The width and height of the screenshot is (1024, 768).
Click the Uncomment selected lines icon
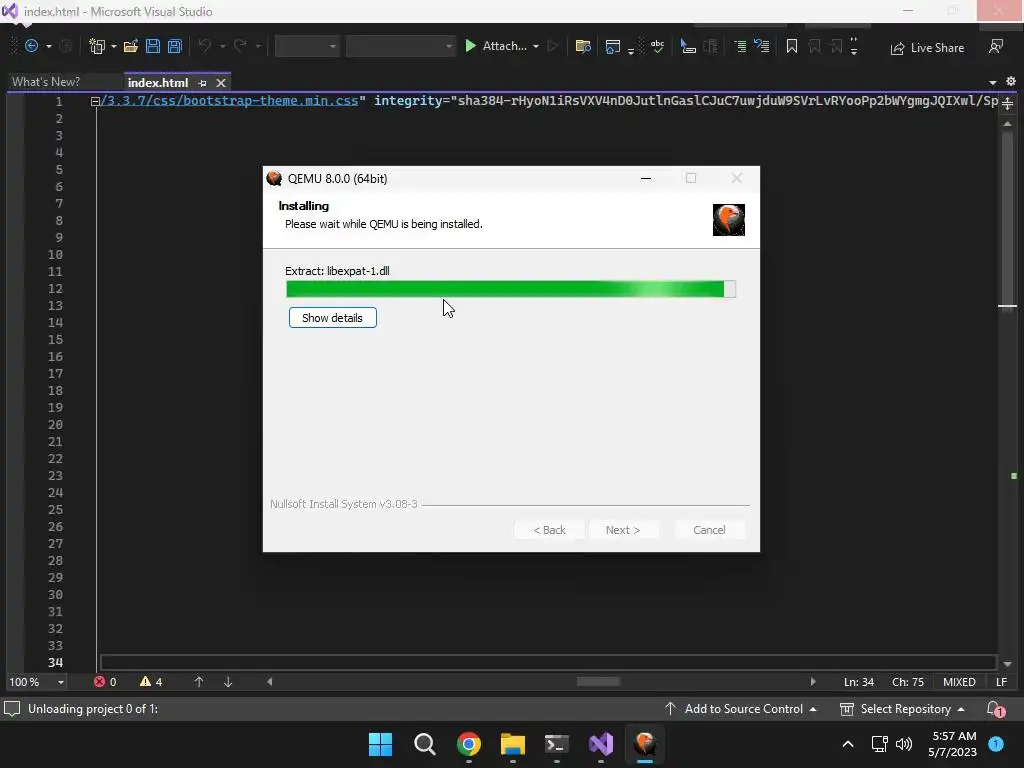pyautogui.click(x=761, y=46)
